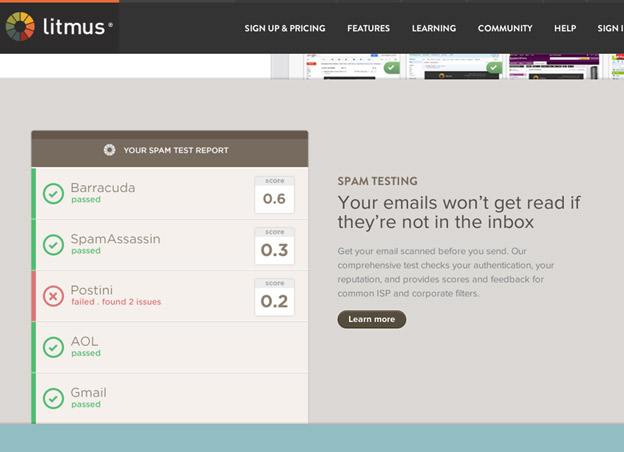Image resolution: width=624 pixels, height=452 pixels.
Task: Click SpamAssassin green checkmark icon
Action: click(53, 245)
